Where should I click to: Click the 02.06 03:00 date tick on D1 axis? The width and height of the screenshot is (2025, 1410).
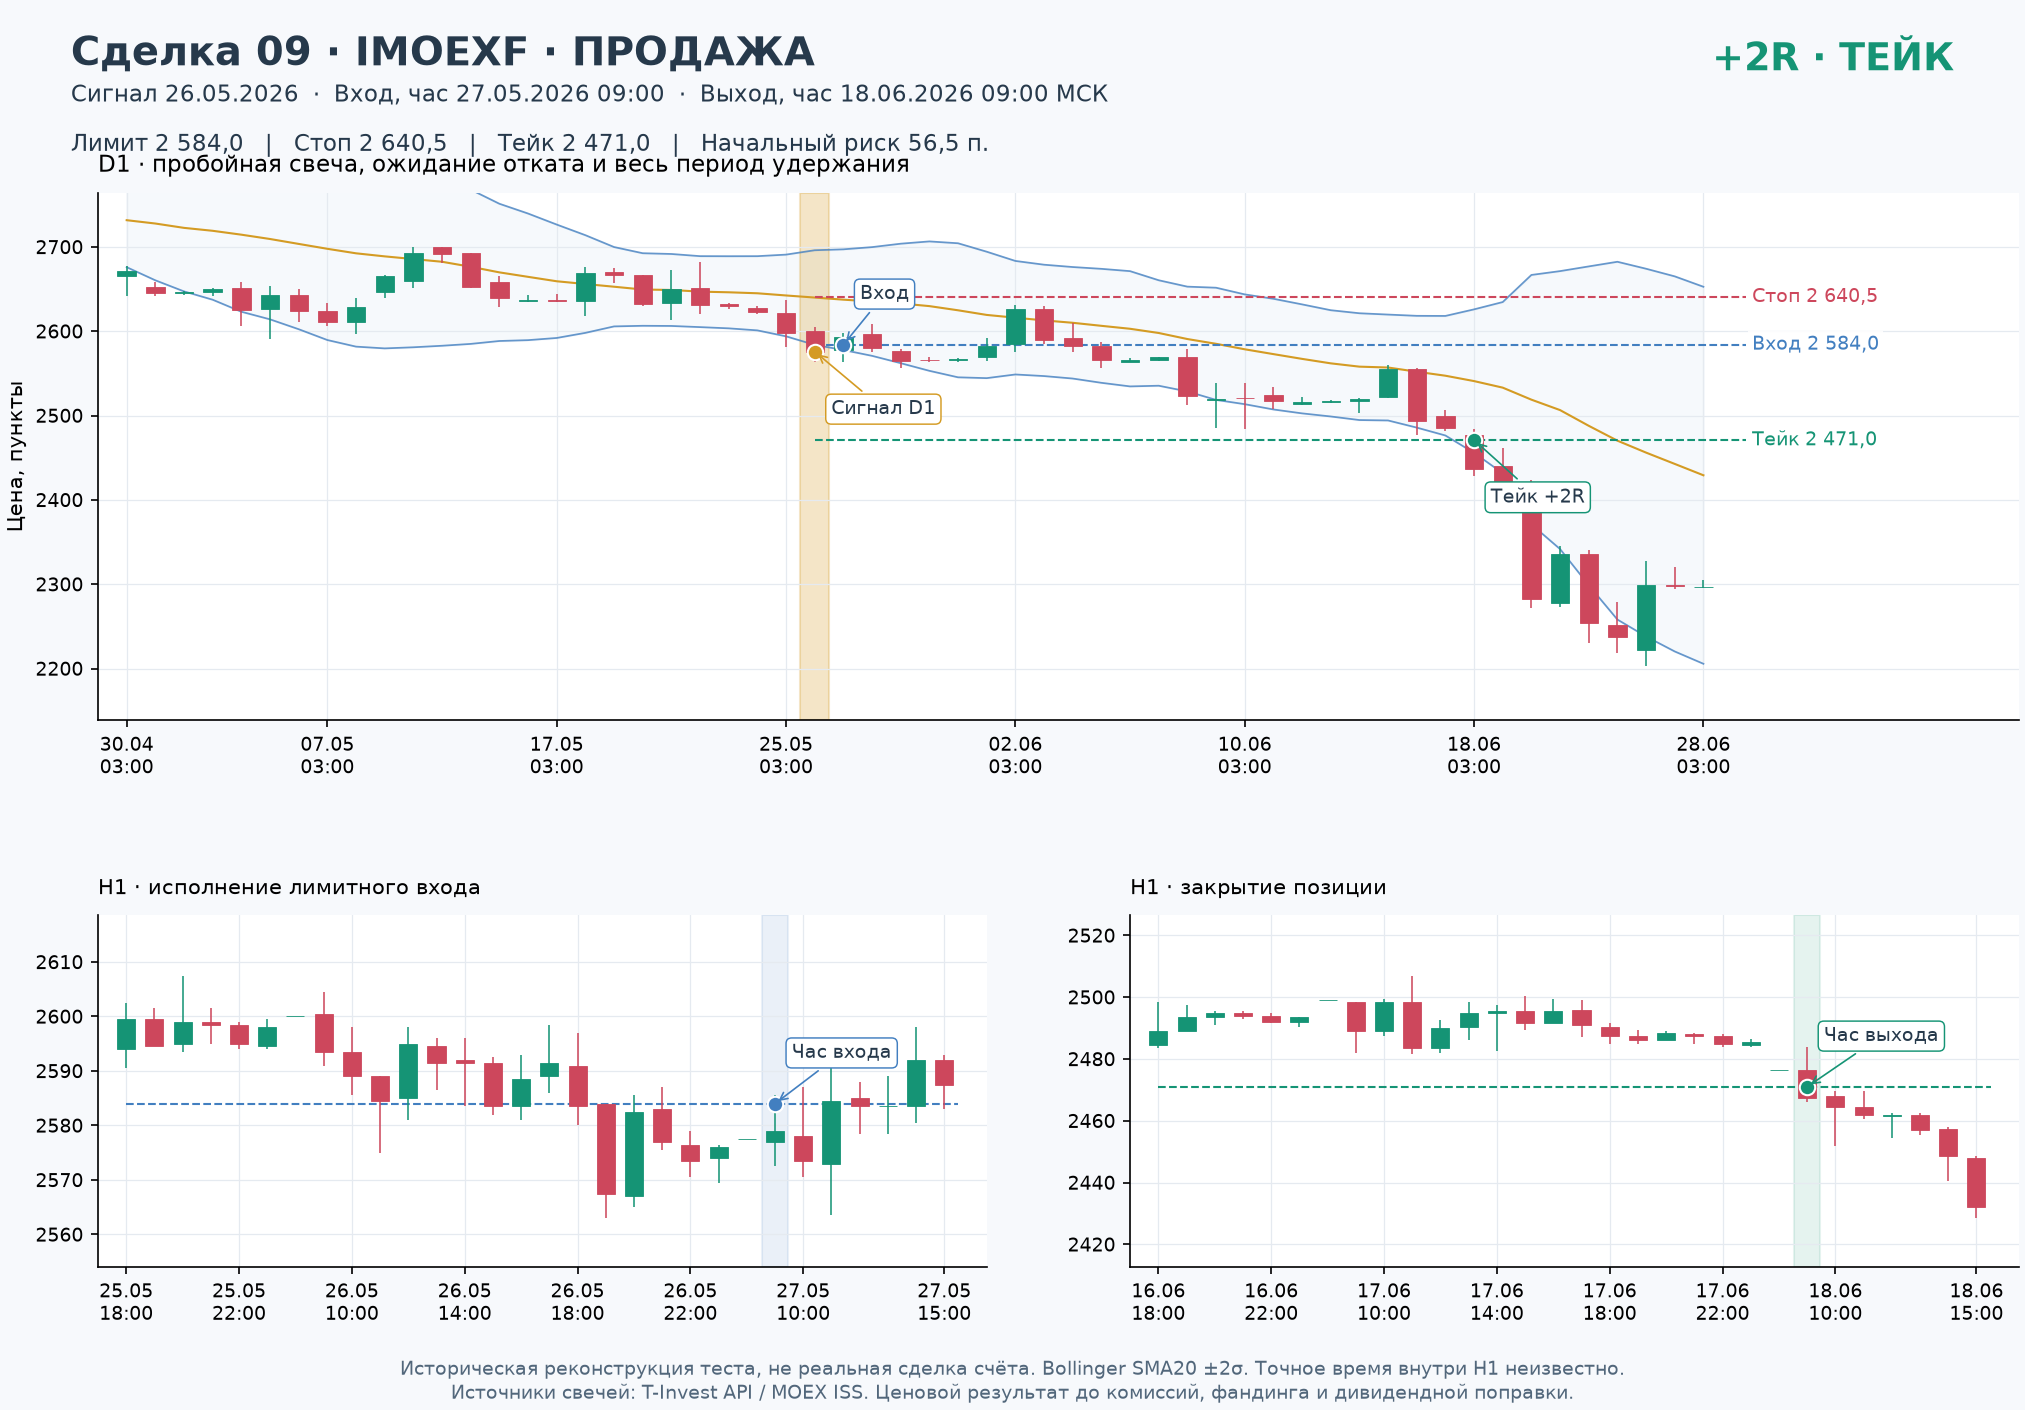(x=1015, y=756)
